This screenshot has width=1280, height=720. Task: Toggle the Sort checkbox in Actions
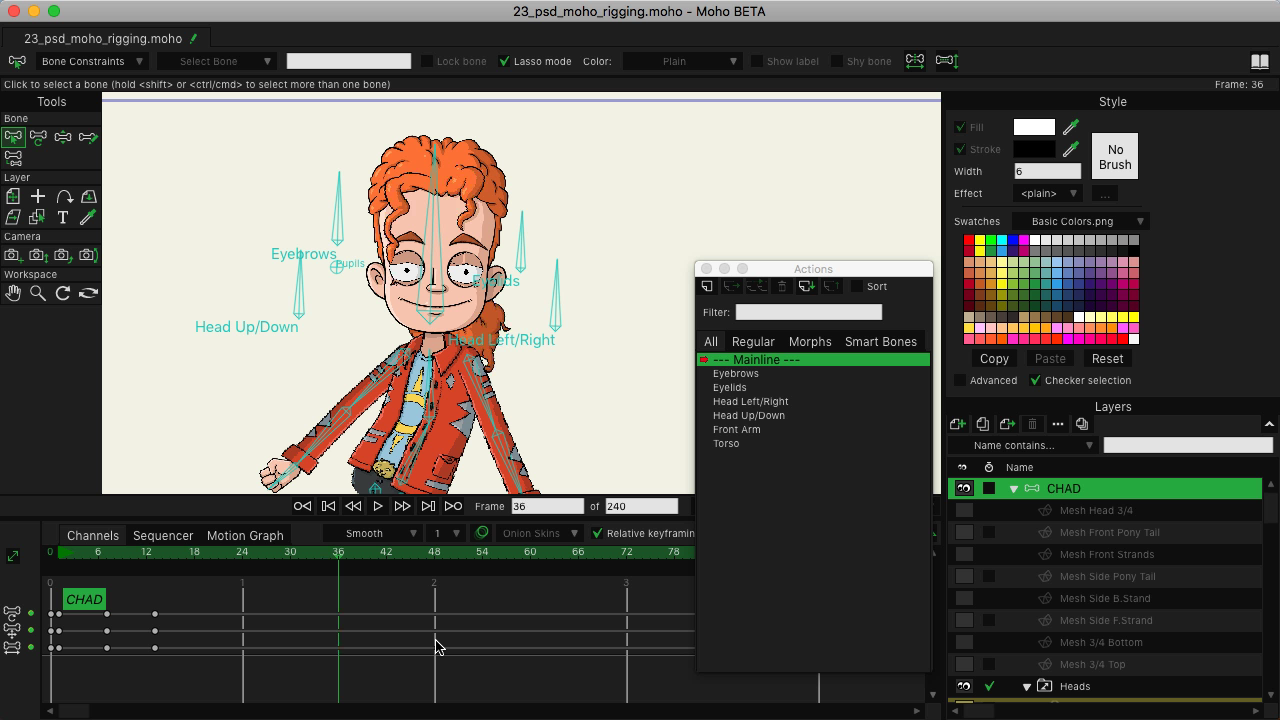click(856, 287)
